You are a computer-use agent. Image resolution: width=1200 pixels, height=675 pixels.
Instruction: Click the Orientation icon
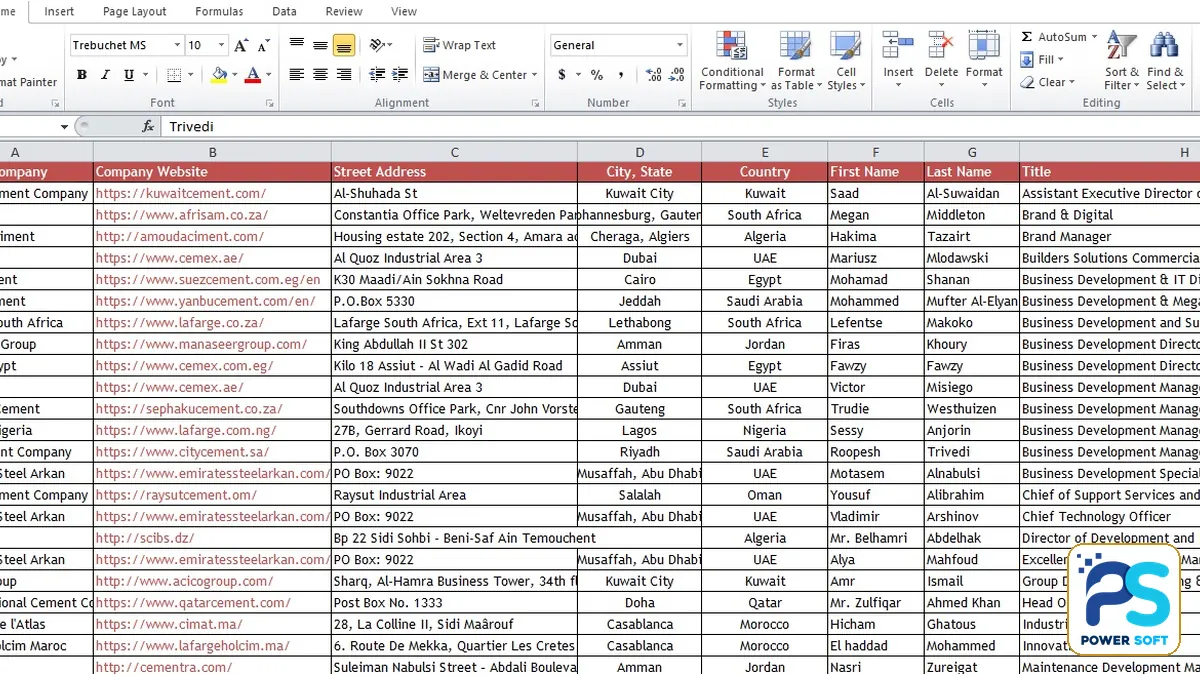click(x=377, y=45)
